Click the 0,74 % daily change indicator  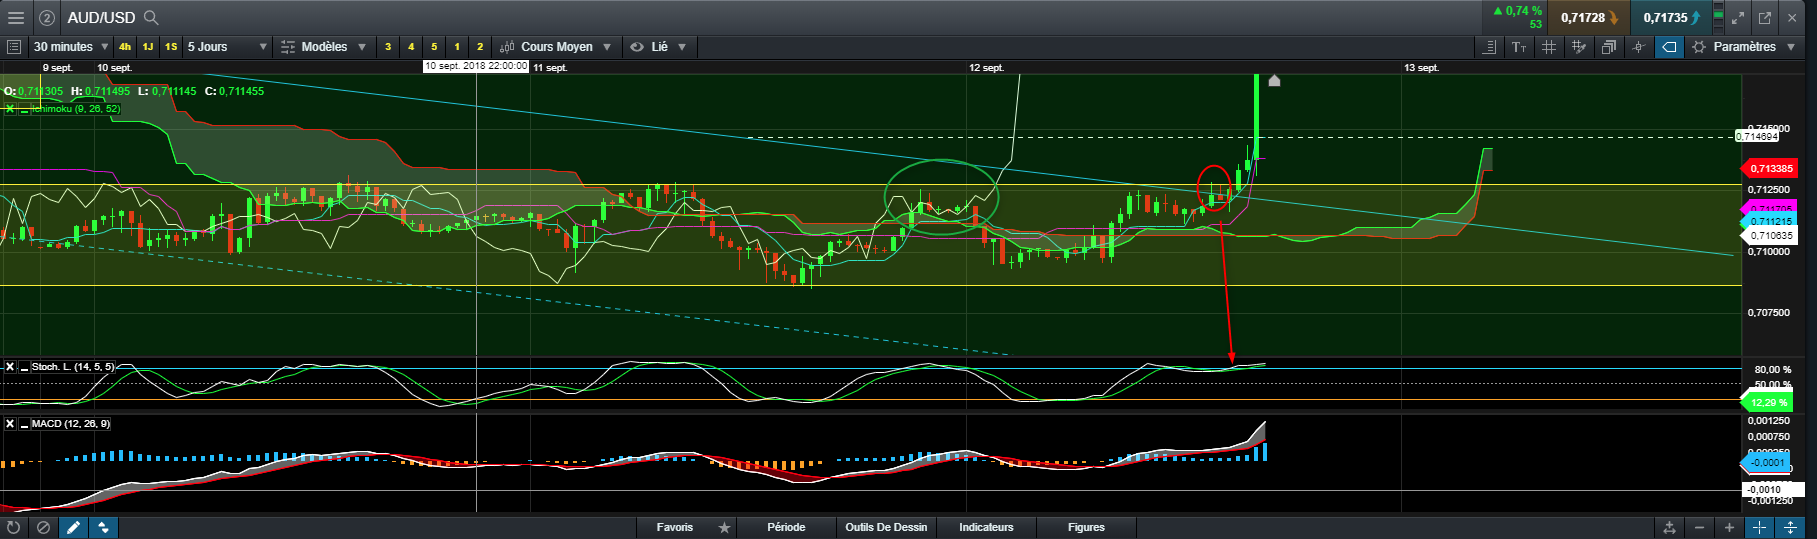pyautogui.click(x=1518, y=11)
